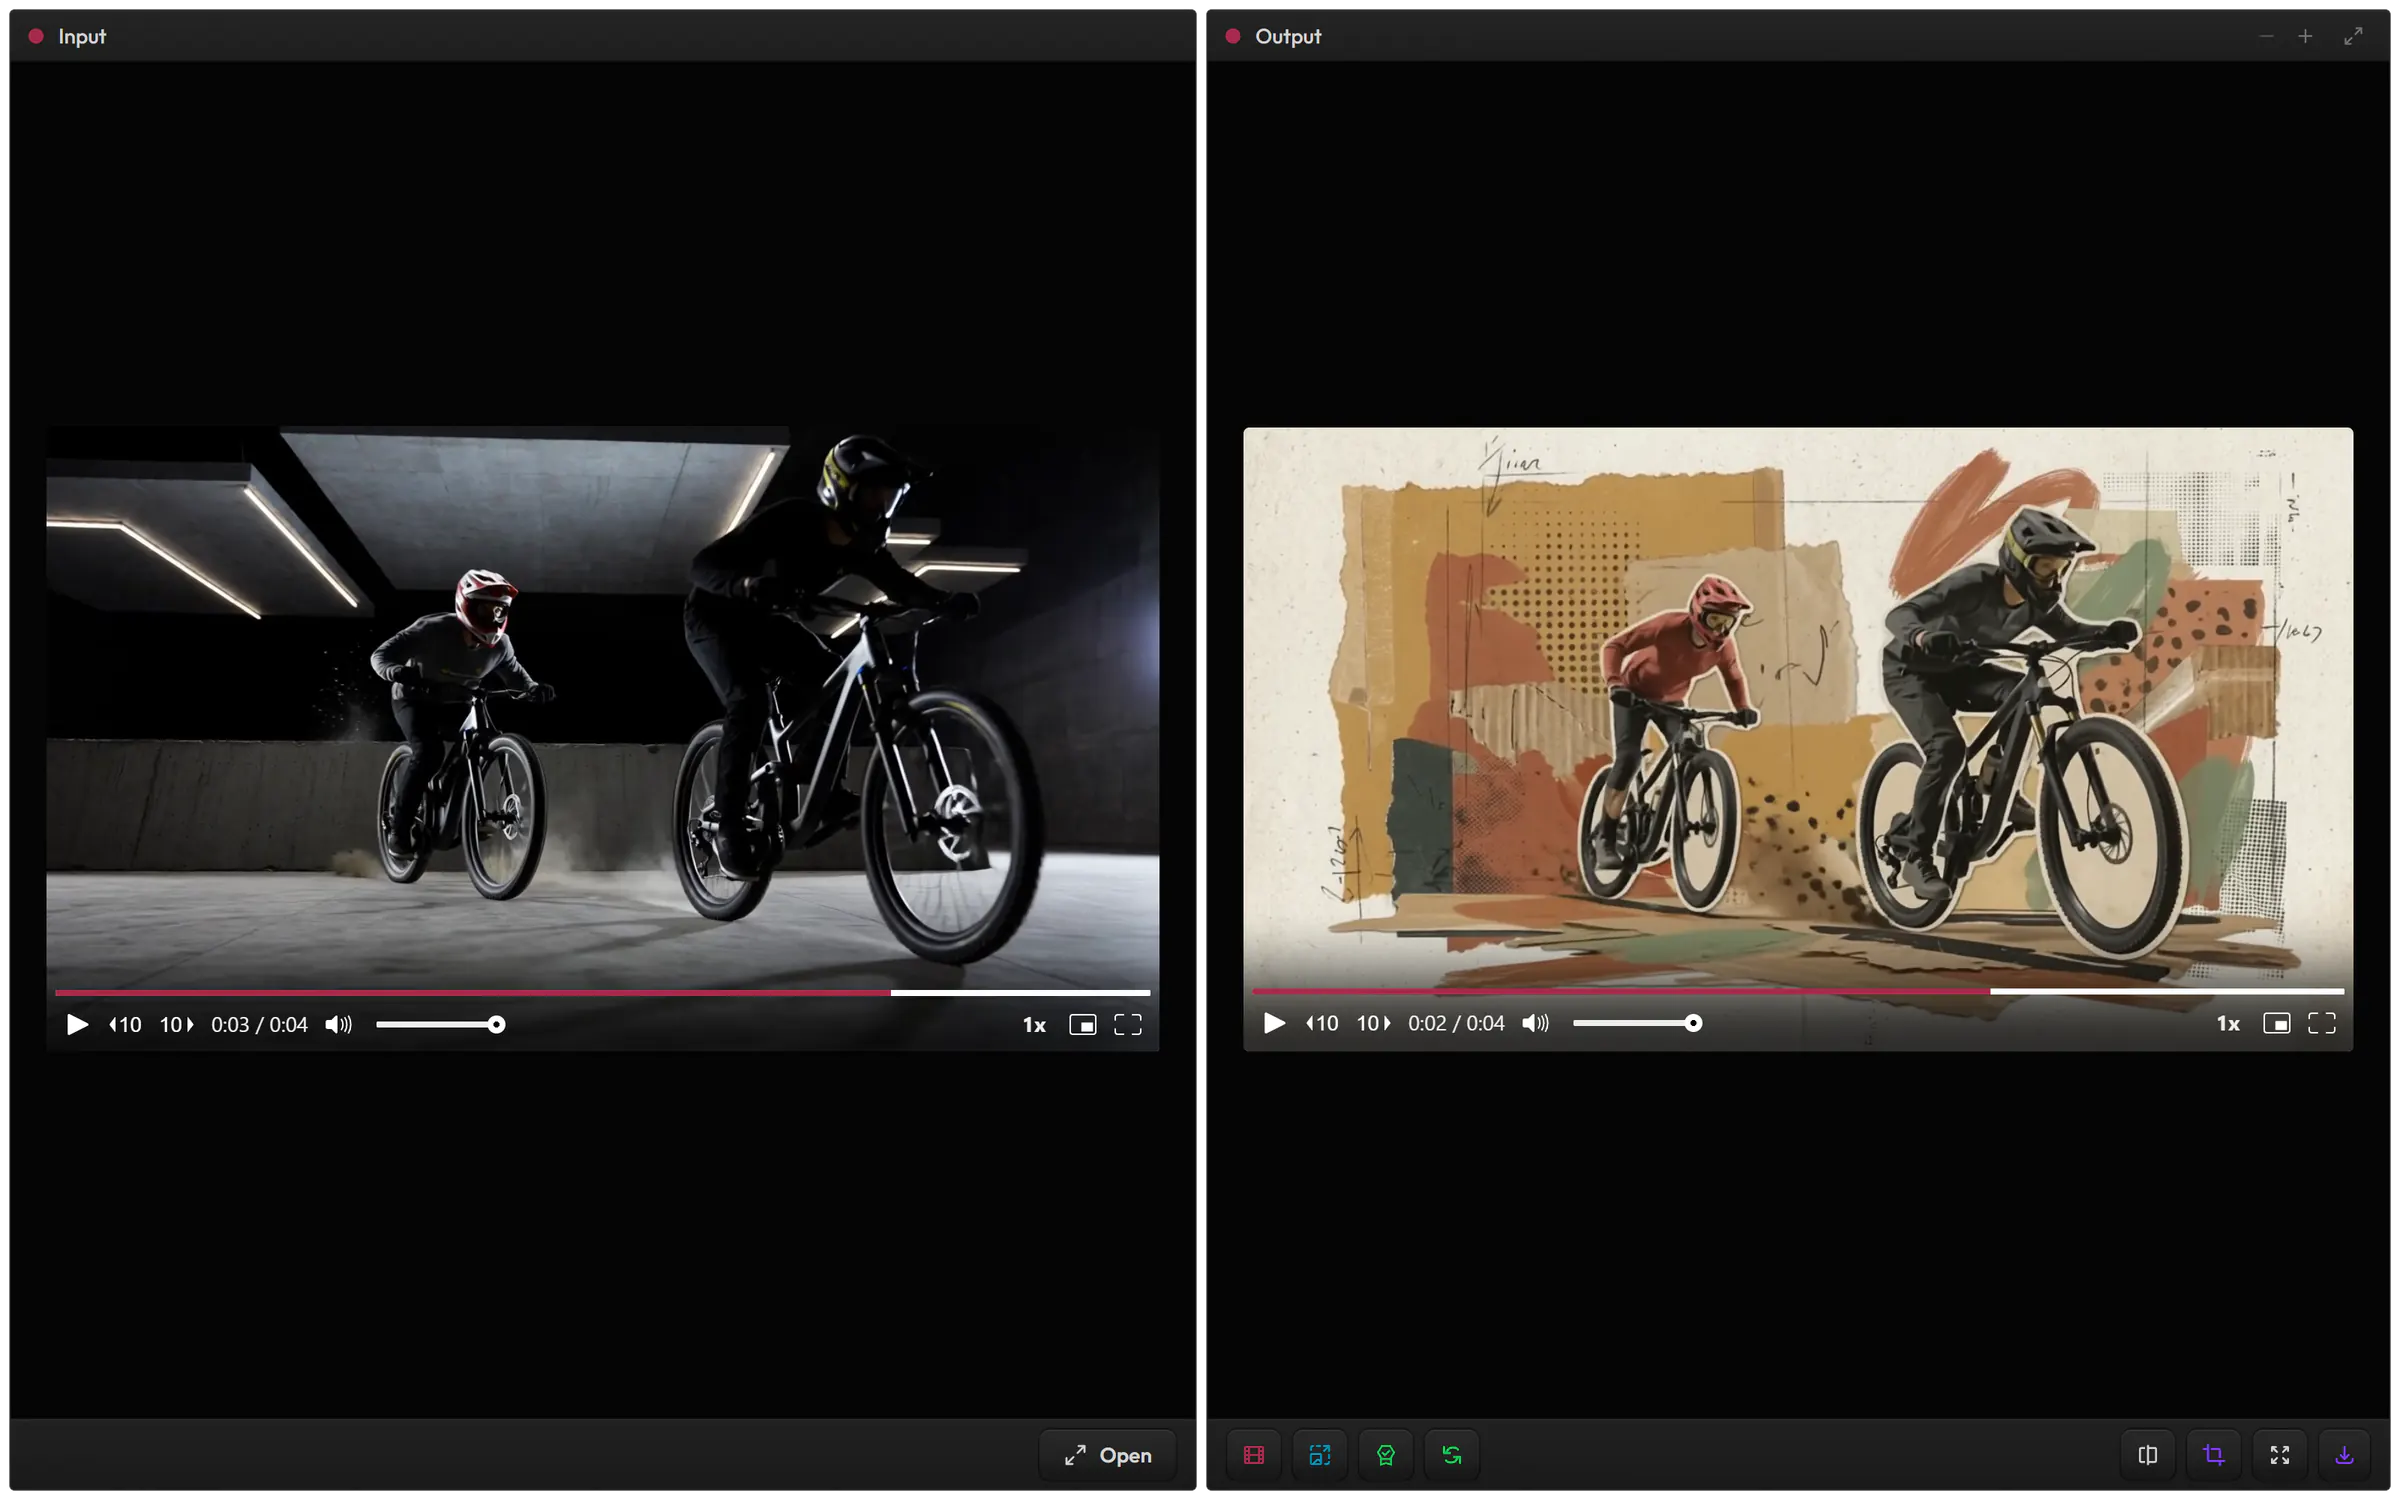Expand the Output panel with diagonal arrows
Viewport: 2400px width, 1500px height.
(2353, 36)
